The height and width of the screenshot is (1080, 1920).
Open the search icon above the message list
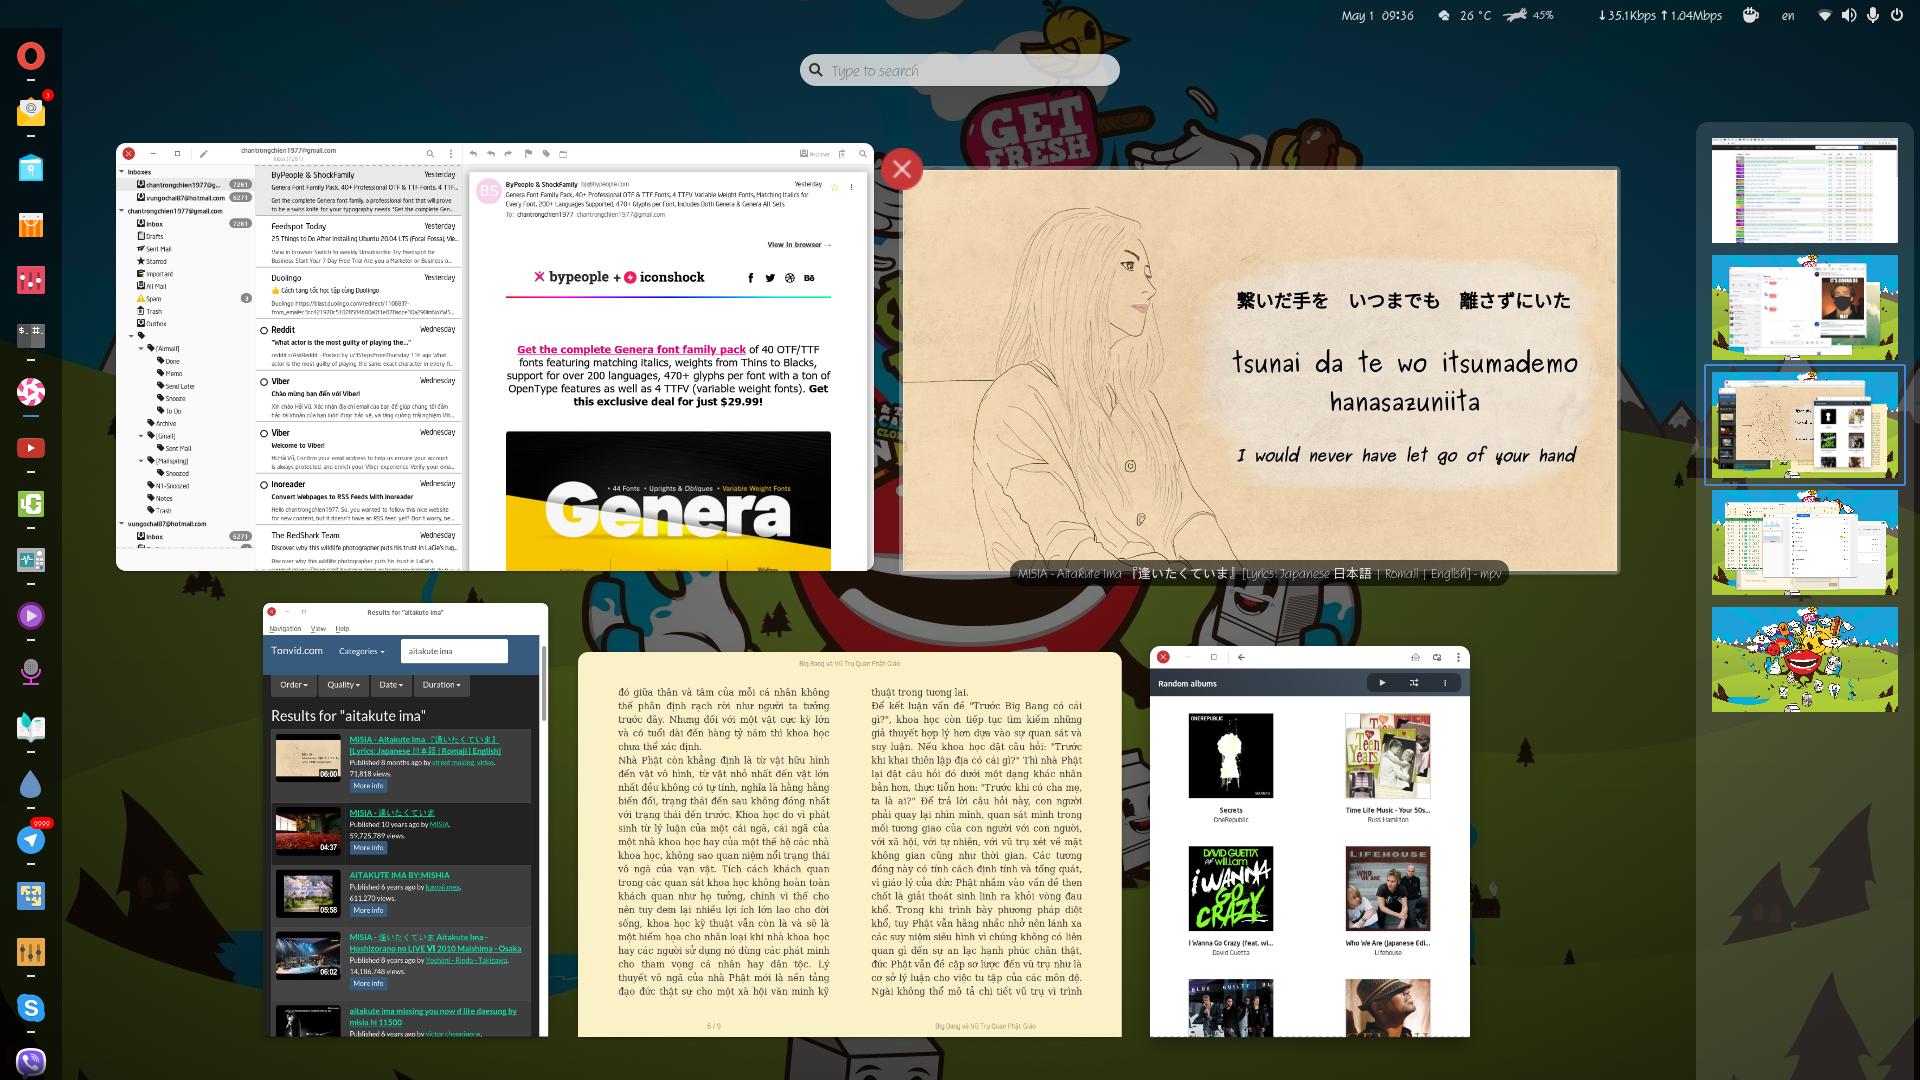430,154
